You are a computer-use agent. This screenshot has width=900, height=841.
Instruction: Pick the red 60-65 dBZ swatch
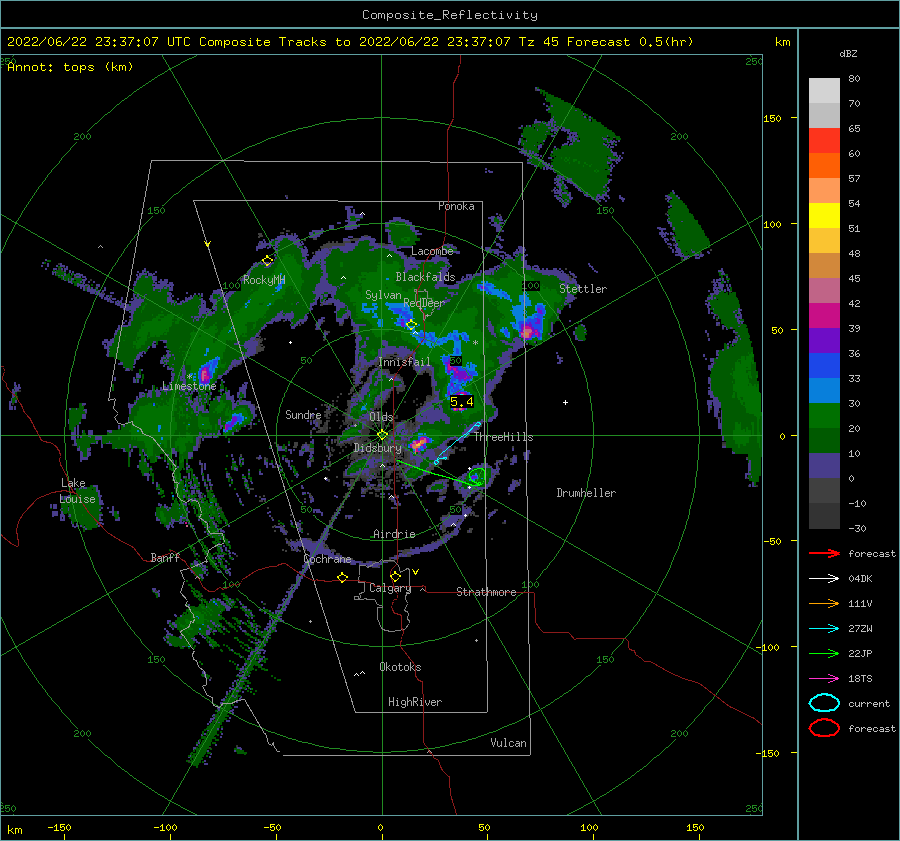(x=824, y=141)
